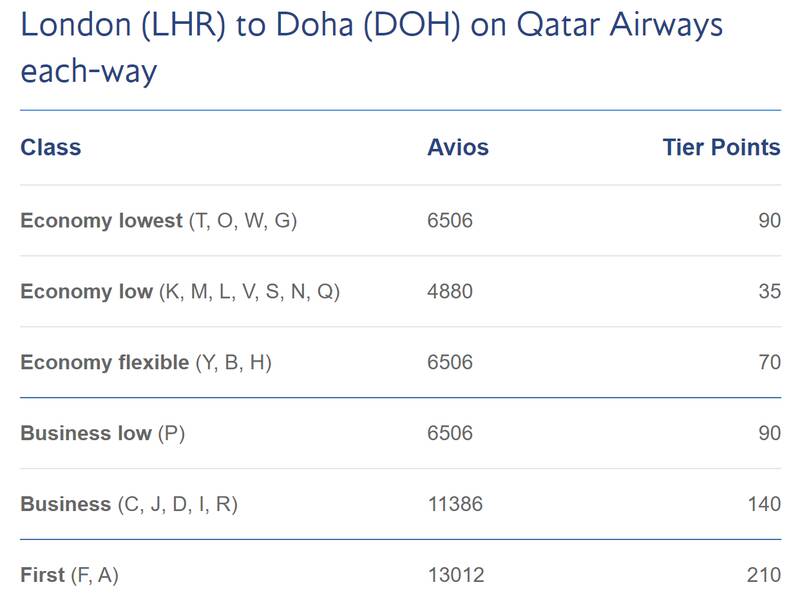Click the 11386 Avios value

pos(455,505)
